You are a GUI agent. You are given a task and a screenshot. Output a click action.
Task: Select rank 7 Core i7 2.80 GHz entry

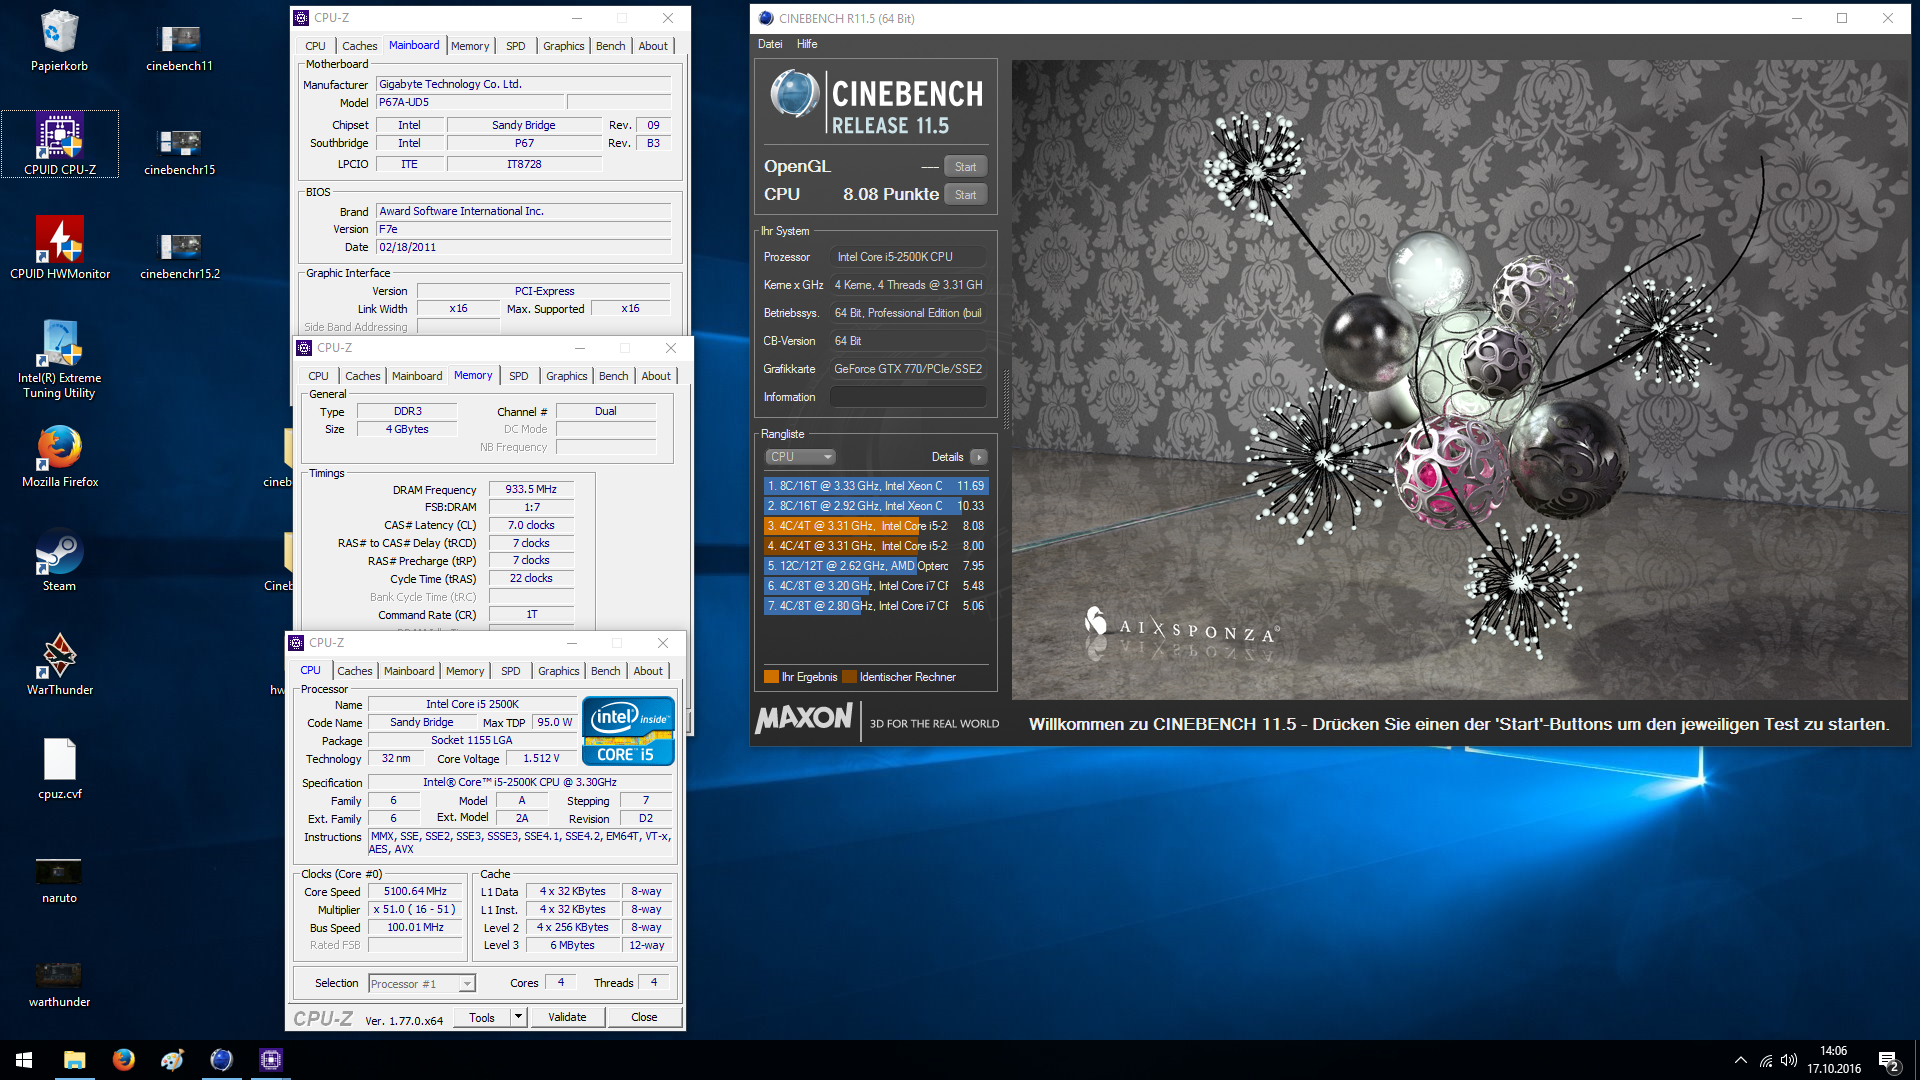pos(875,606)
